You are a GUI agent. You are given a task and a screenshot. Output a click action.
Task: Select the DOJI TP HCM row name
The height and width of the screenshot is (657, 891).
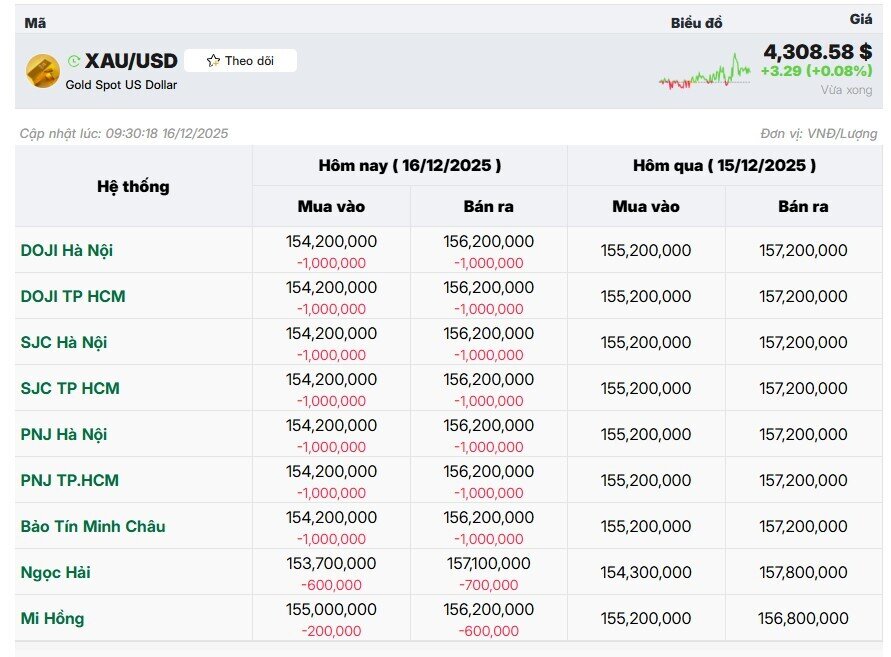pyautogui.click(x=73, y=296)
